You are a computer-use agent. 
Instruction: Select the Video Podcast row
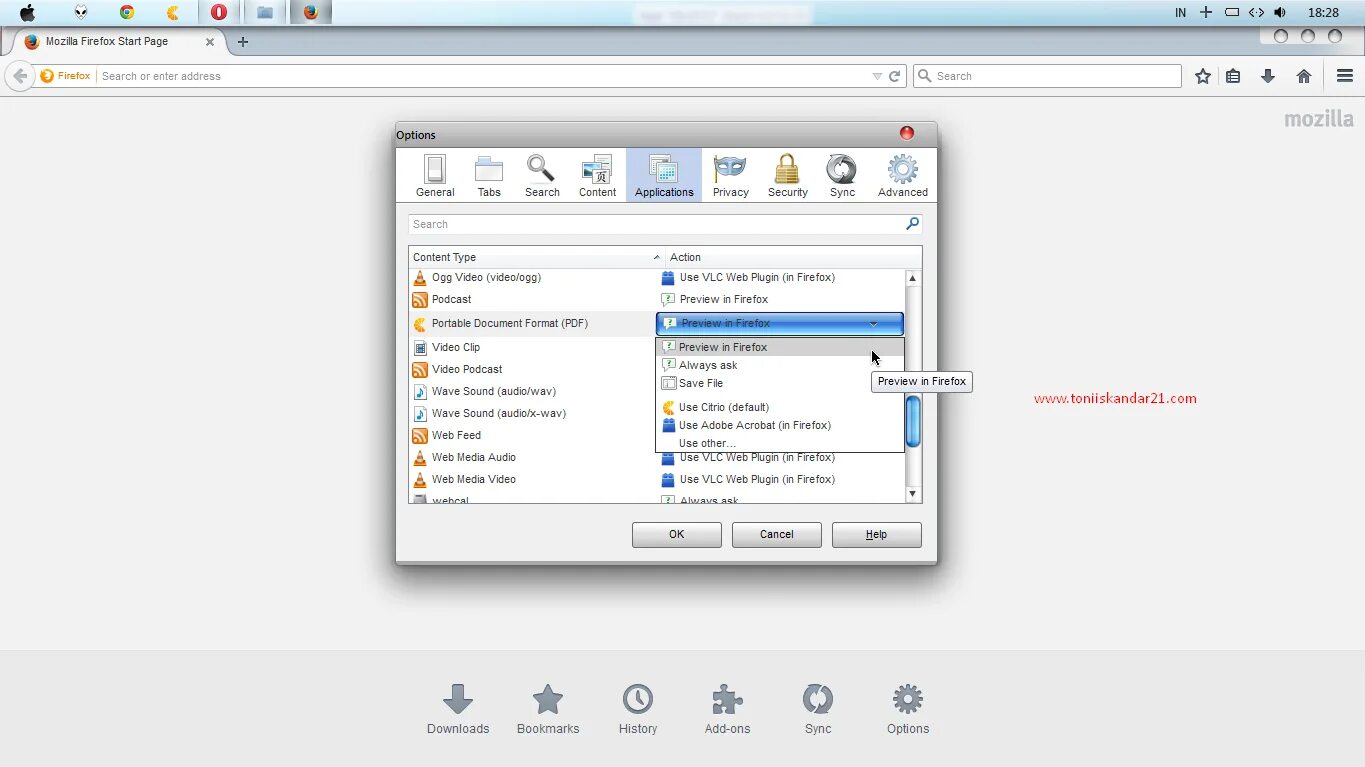coord(533,369)
